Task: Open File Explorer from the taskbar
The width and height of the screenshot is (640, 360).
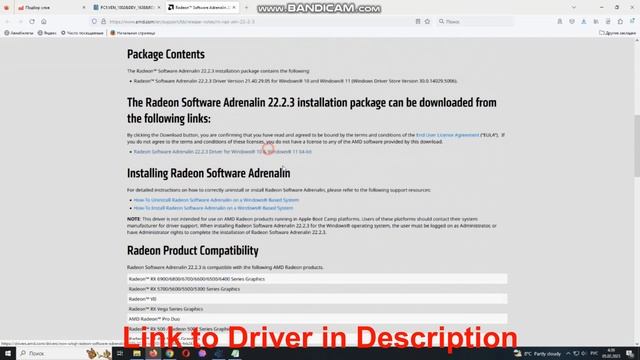Action: 137,353
